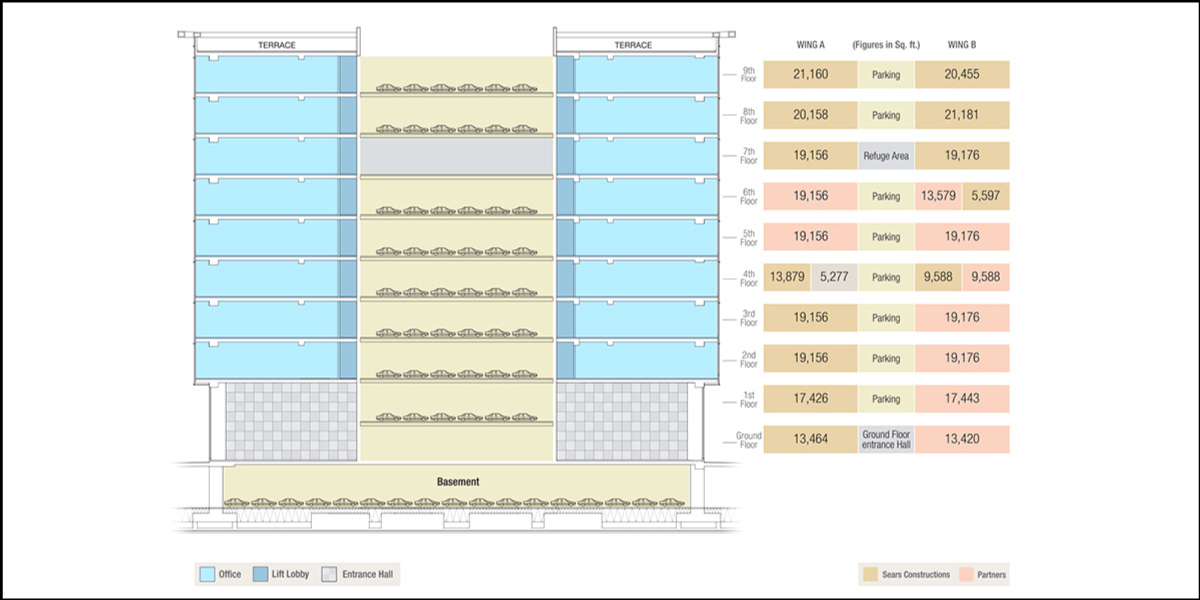Click the 13,879 cell on 4th floor
The height and width of the screenshot is (600, 1200).
point(786,277)
